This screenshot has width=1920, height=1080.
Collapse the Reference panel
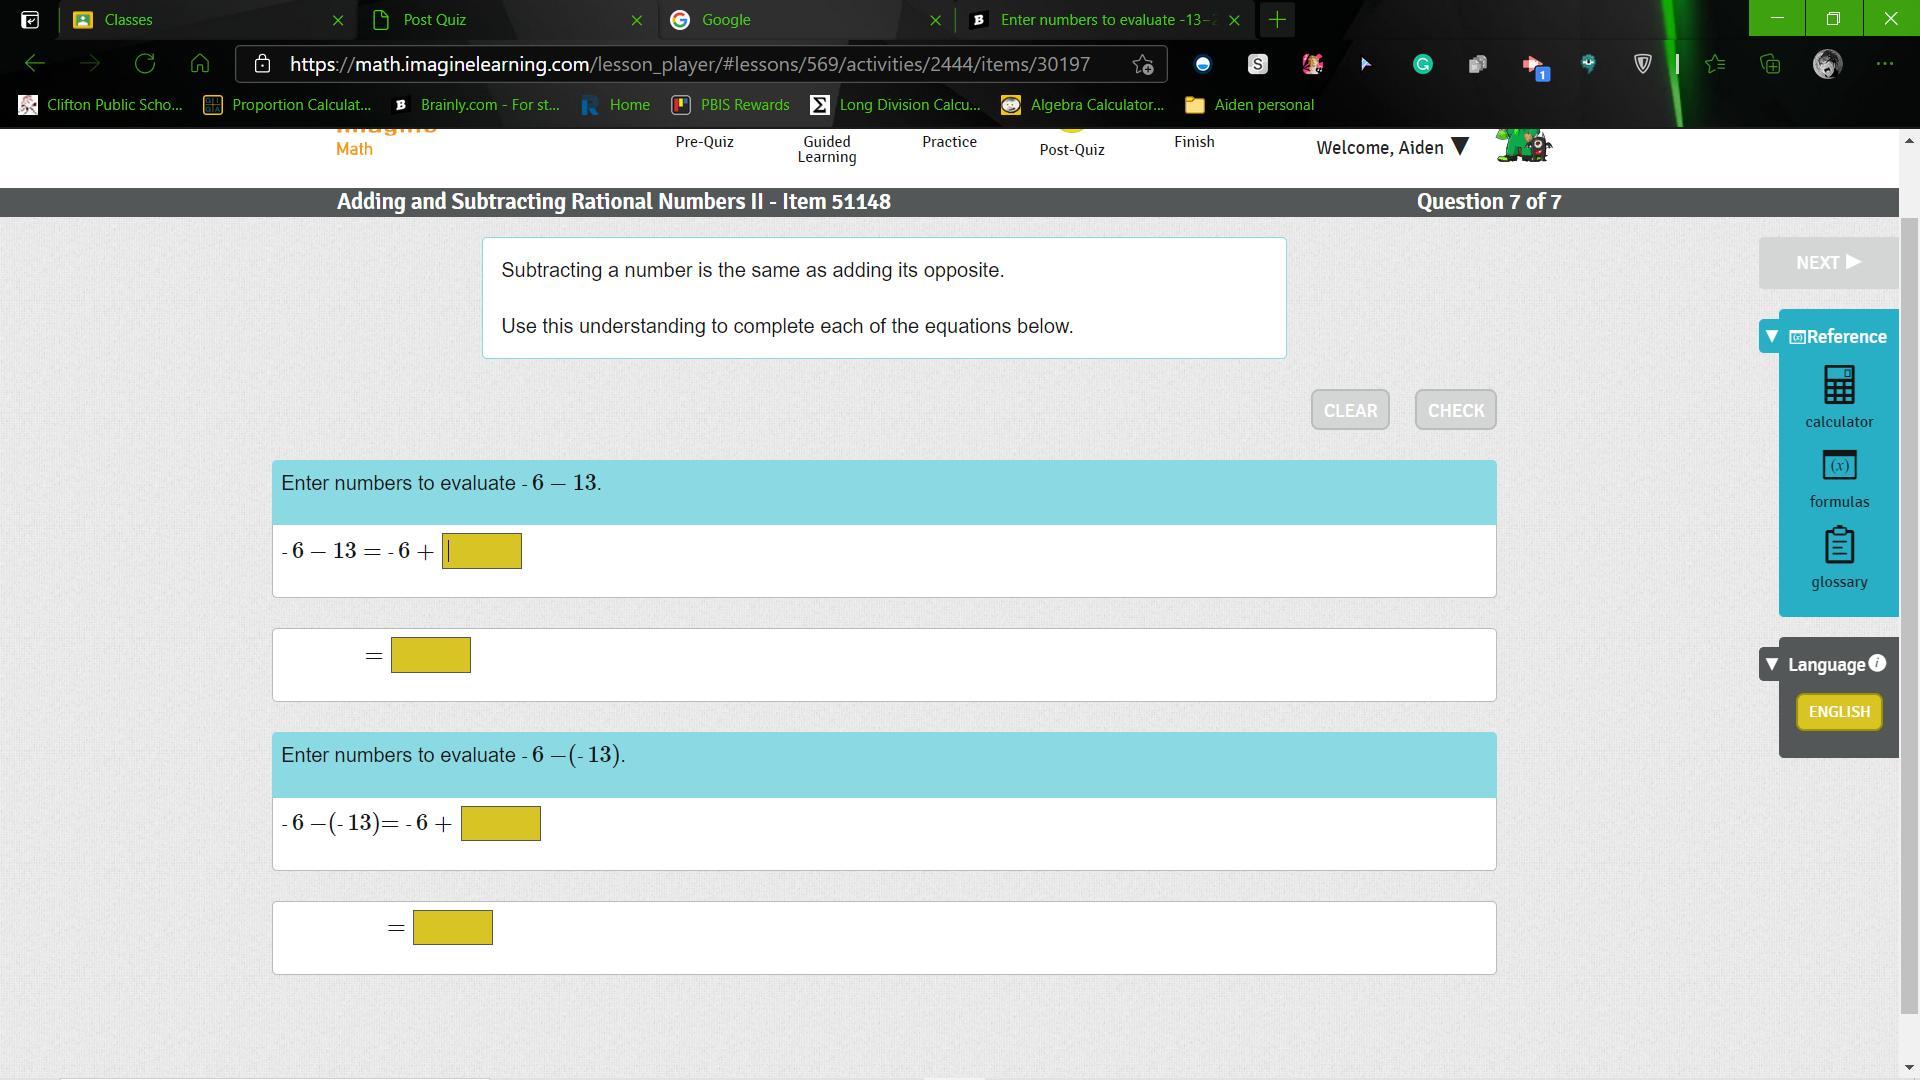click(1771, 336)
